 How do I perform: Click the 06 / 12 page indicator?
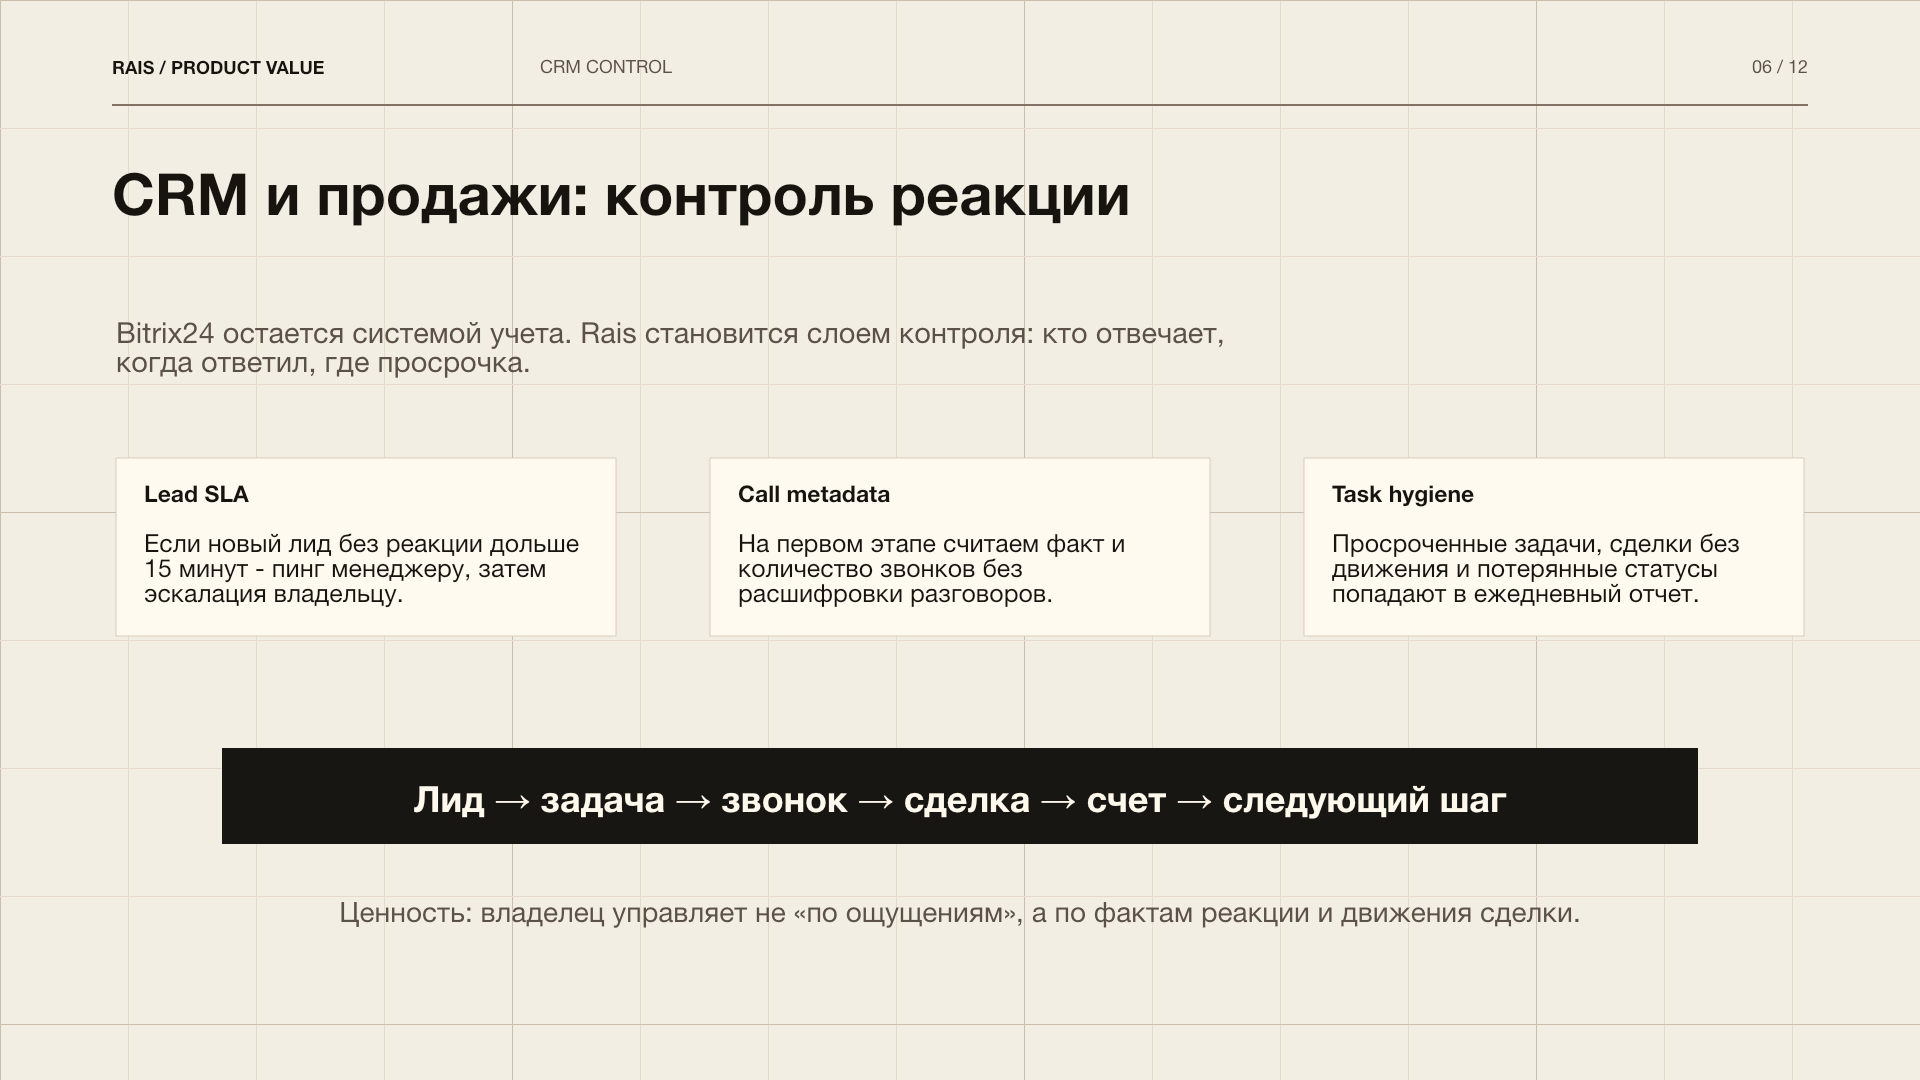[1779, 67]
